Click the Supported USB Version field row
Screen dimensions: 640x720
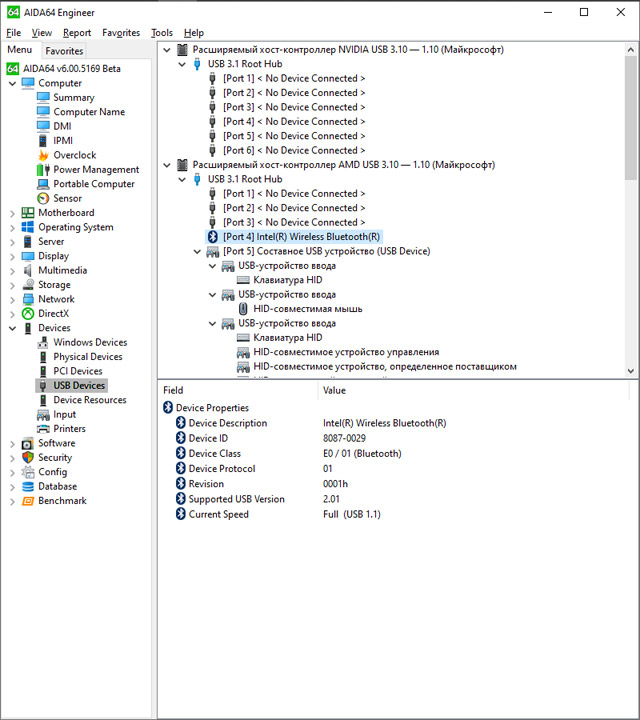(258, 499)
